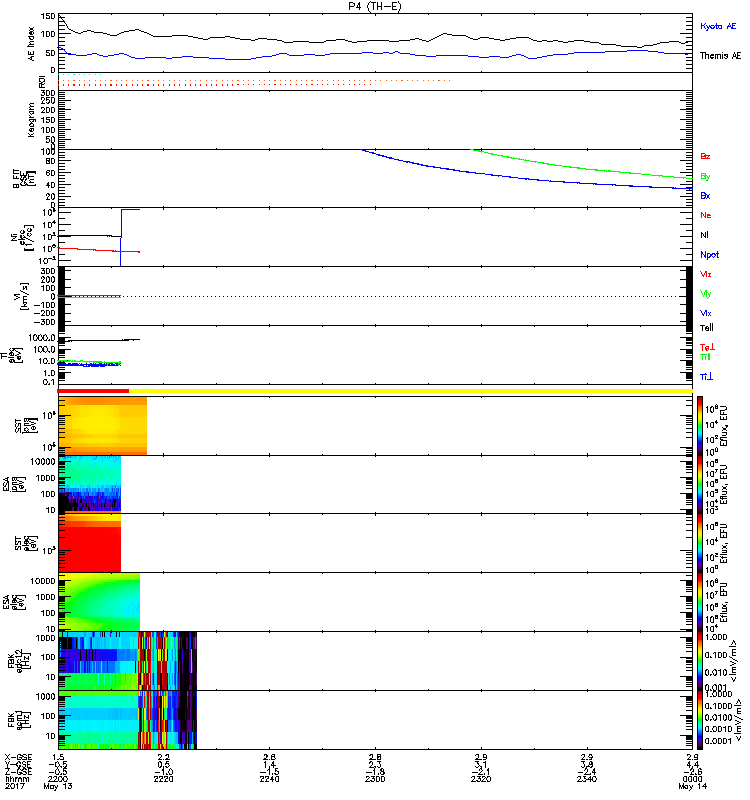This screenshot has width=750, height=800.
Task: Click the color bar beside the FBK scm1 panel
Action: [699, 720]
